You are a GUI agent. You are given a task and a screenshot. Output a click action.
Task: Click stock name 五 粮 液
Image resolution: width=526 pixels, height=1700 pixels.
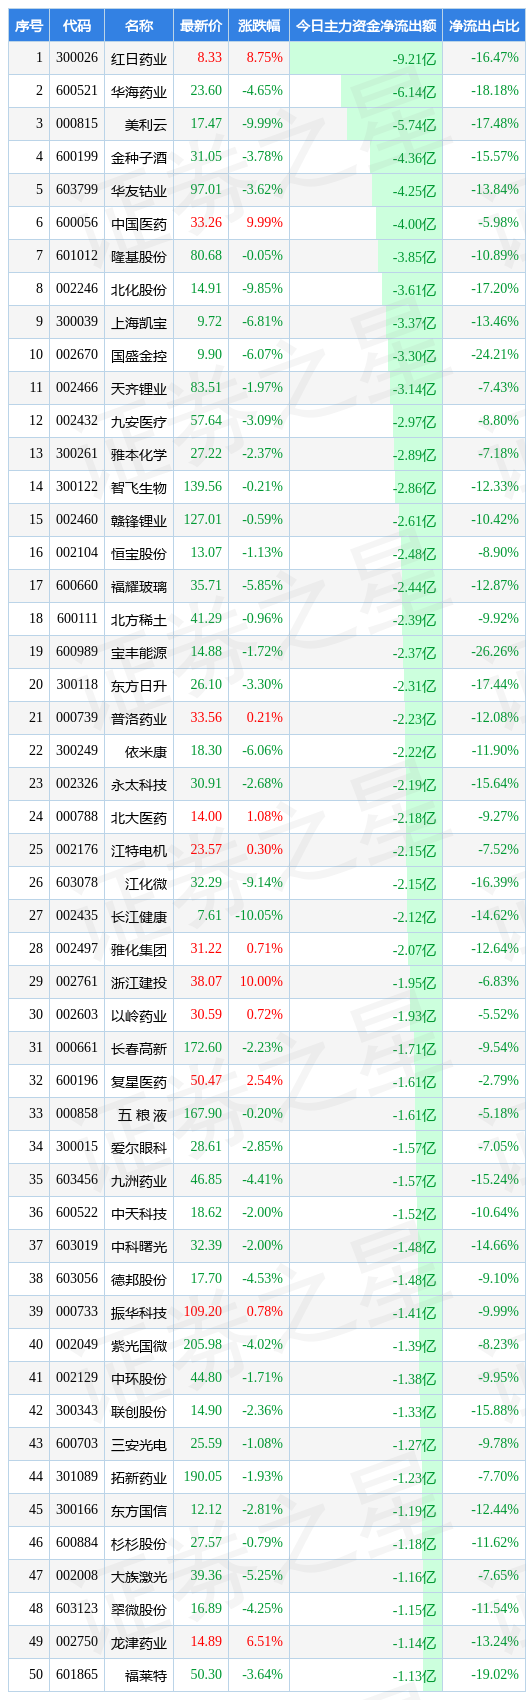tap(142, 1115)
